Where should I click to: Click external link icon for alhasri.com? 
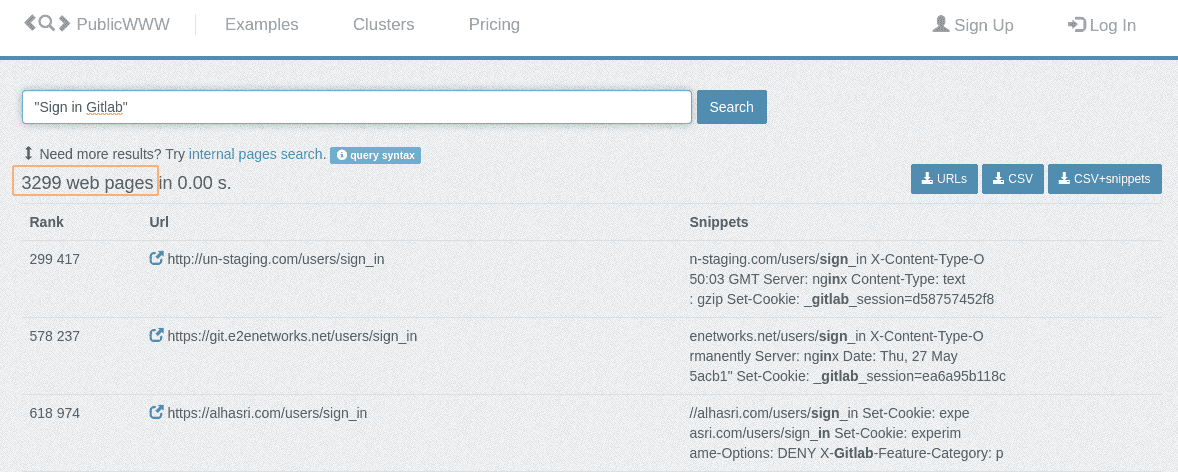tap(156, 413)
